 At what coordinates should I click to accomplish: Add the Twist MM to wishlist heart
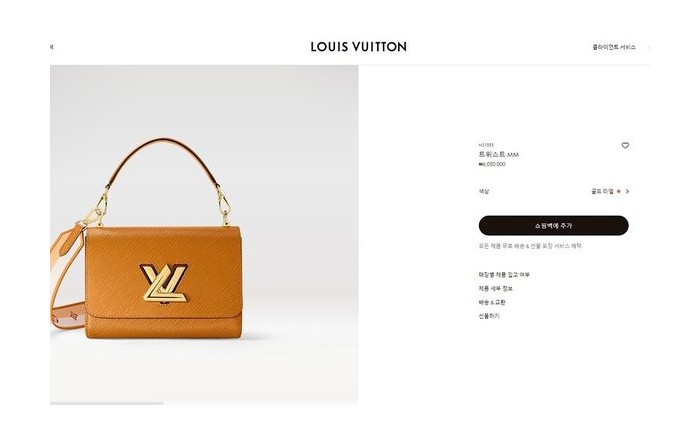(625, 145)
